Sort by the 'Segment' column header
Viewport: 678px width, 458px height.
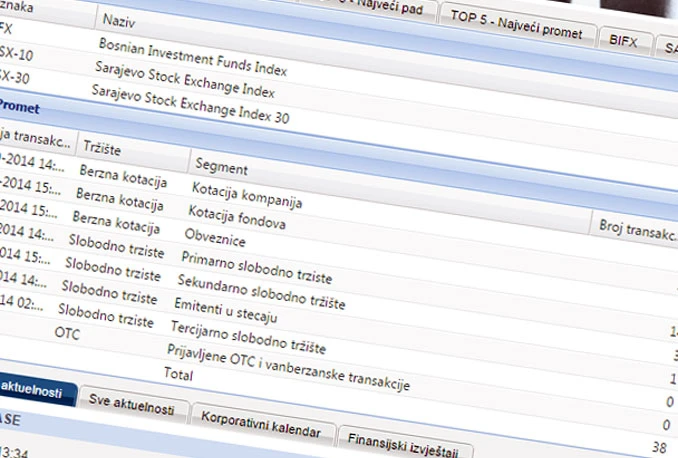(x=221, y=166)
